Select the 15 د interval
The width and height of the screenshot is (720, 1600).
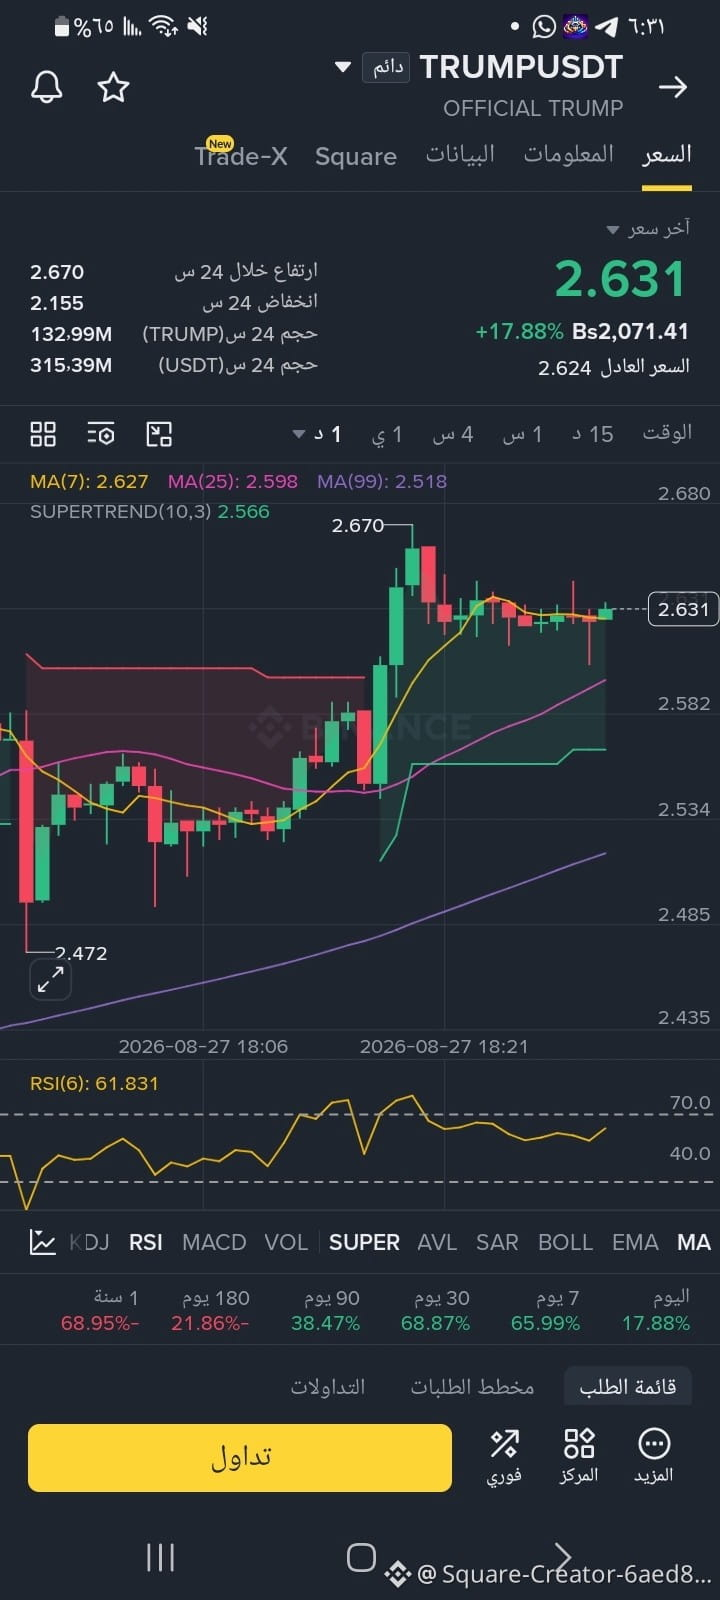(592, 434)
